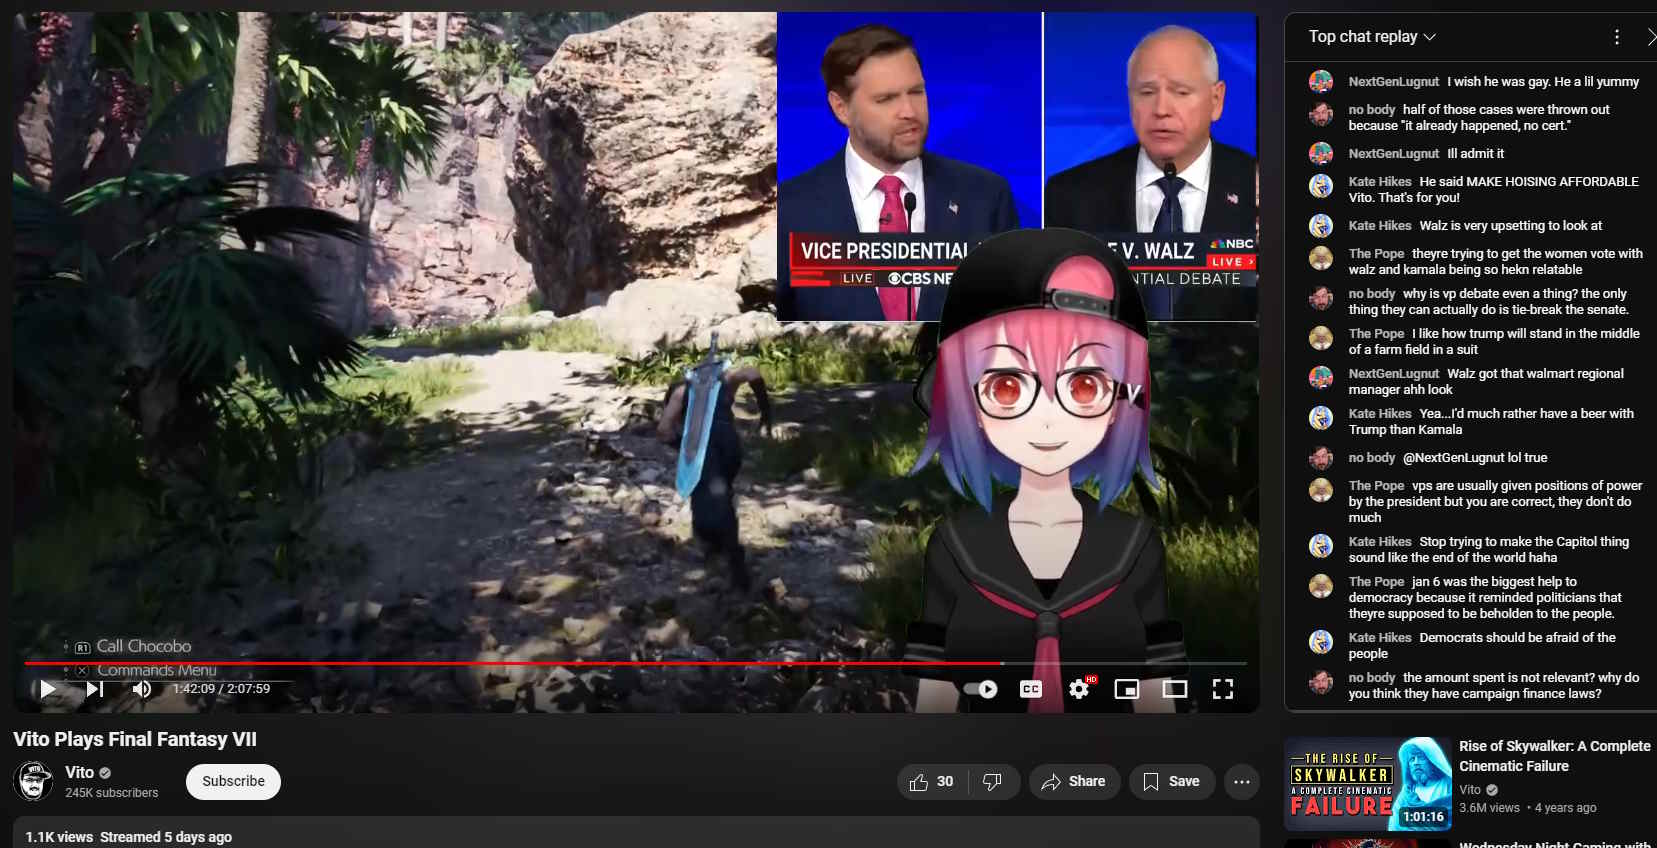Switch to miniplayer
Viewport: 1657px width, 848px height.
pyautogui.click(x=1127, y=689)
